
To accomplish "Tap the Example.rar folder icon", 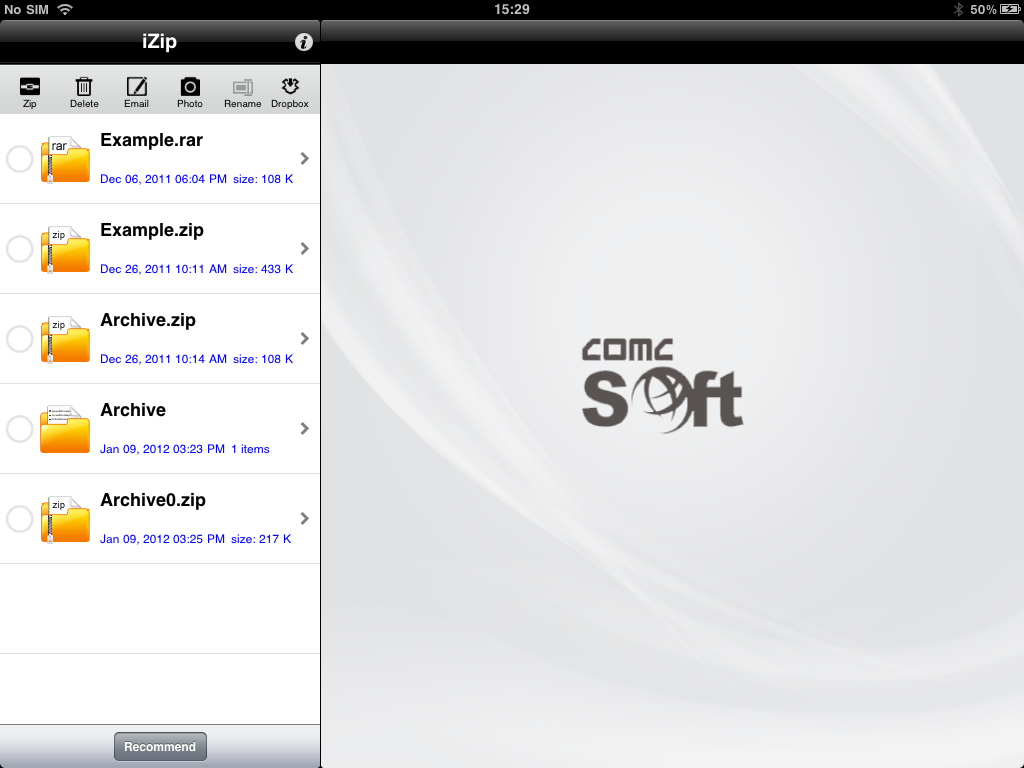I will point(65,159).
